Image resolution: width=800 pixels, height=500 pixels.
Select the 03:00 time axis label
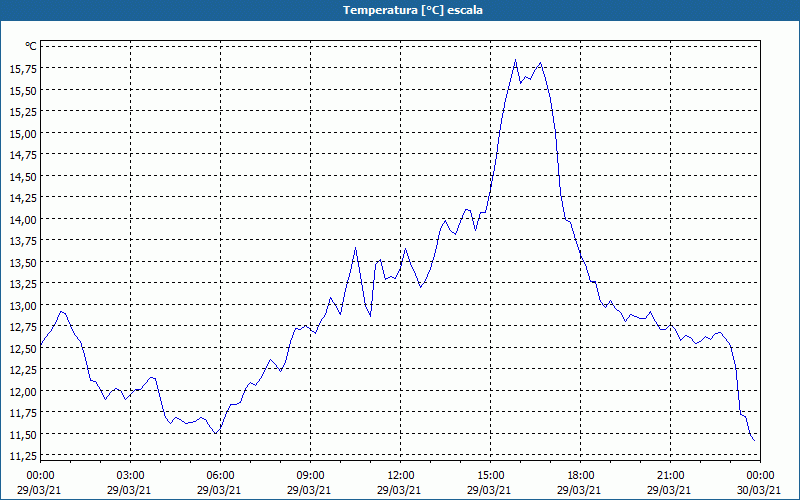pyautogui.click(x=130, y=476)
